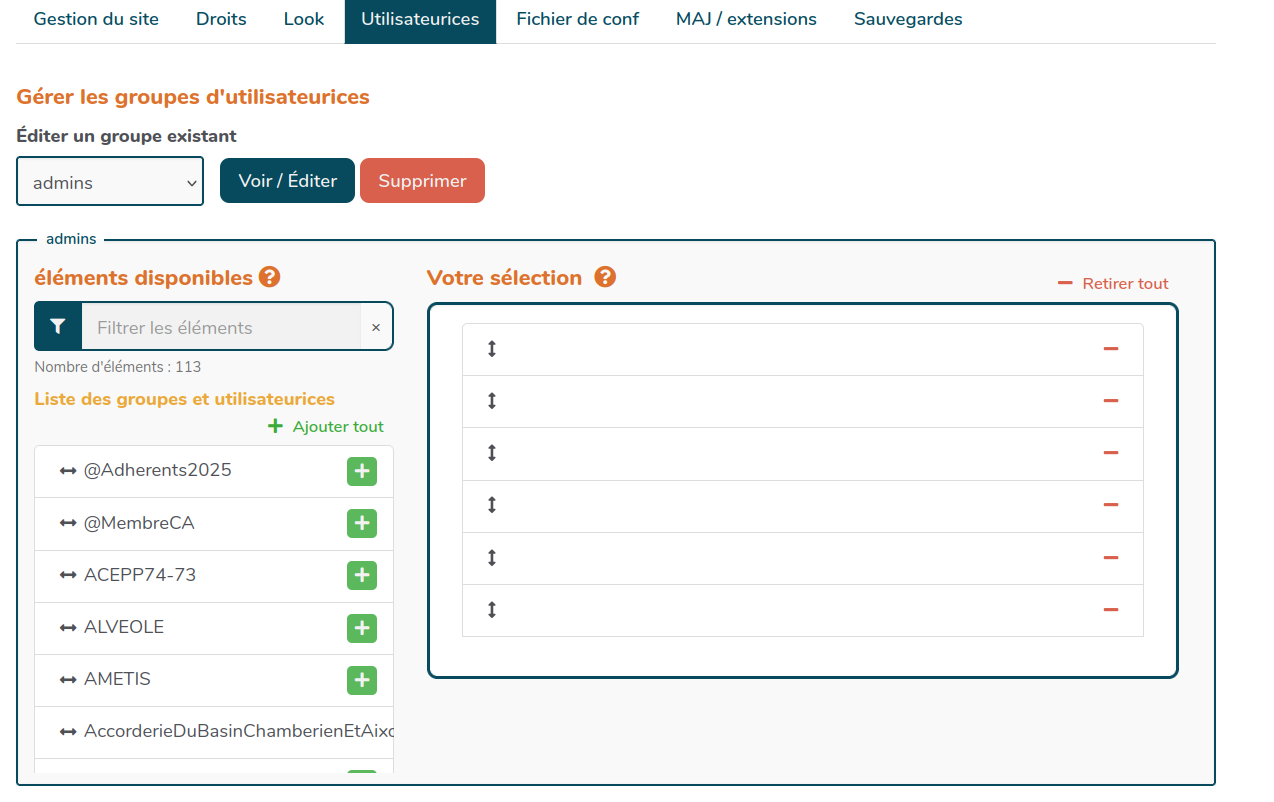Click the reorder arrow of first selected row

tap(492, 349)
